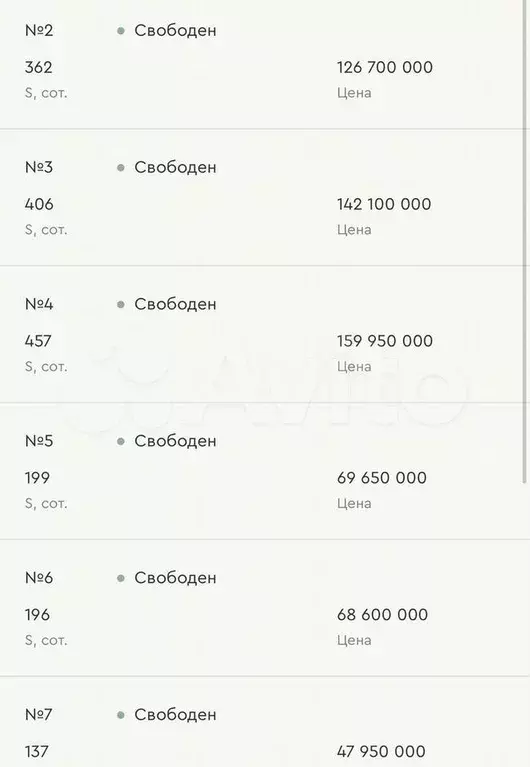The width and height of the screenshot is (530, 767).
Task: Click the area value 196
Action: click(37, 615)
